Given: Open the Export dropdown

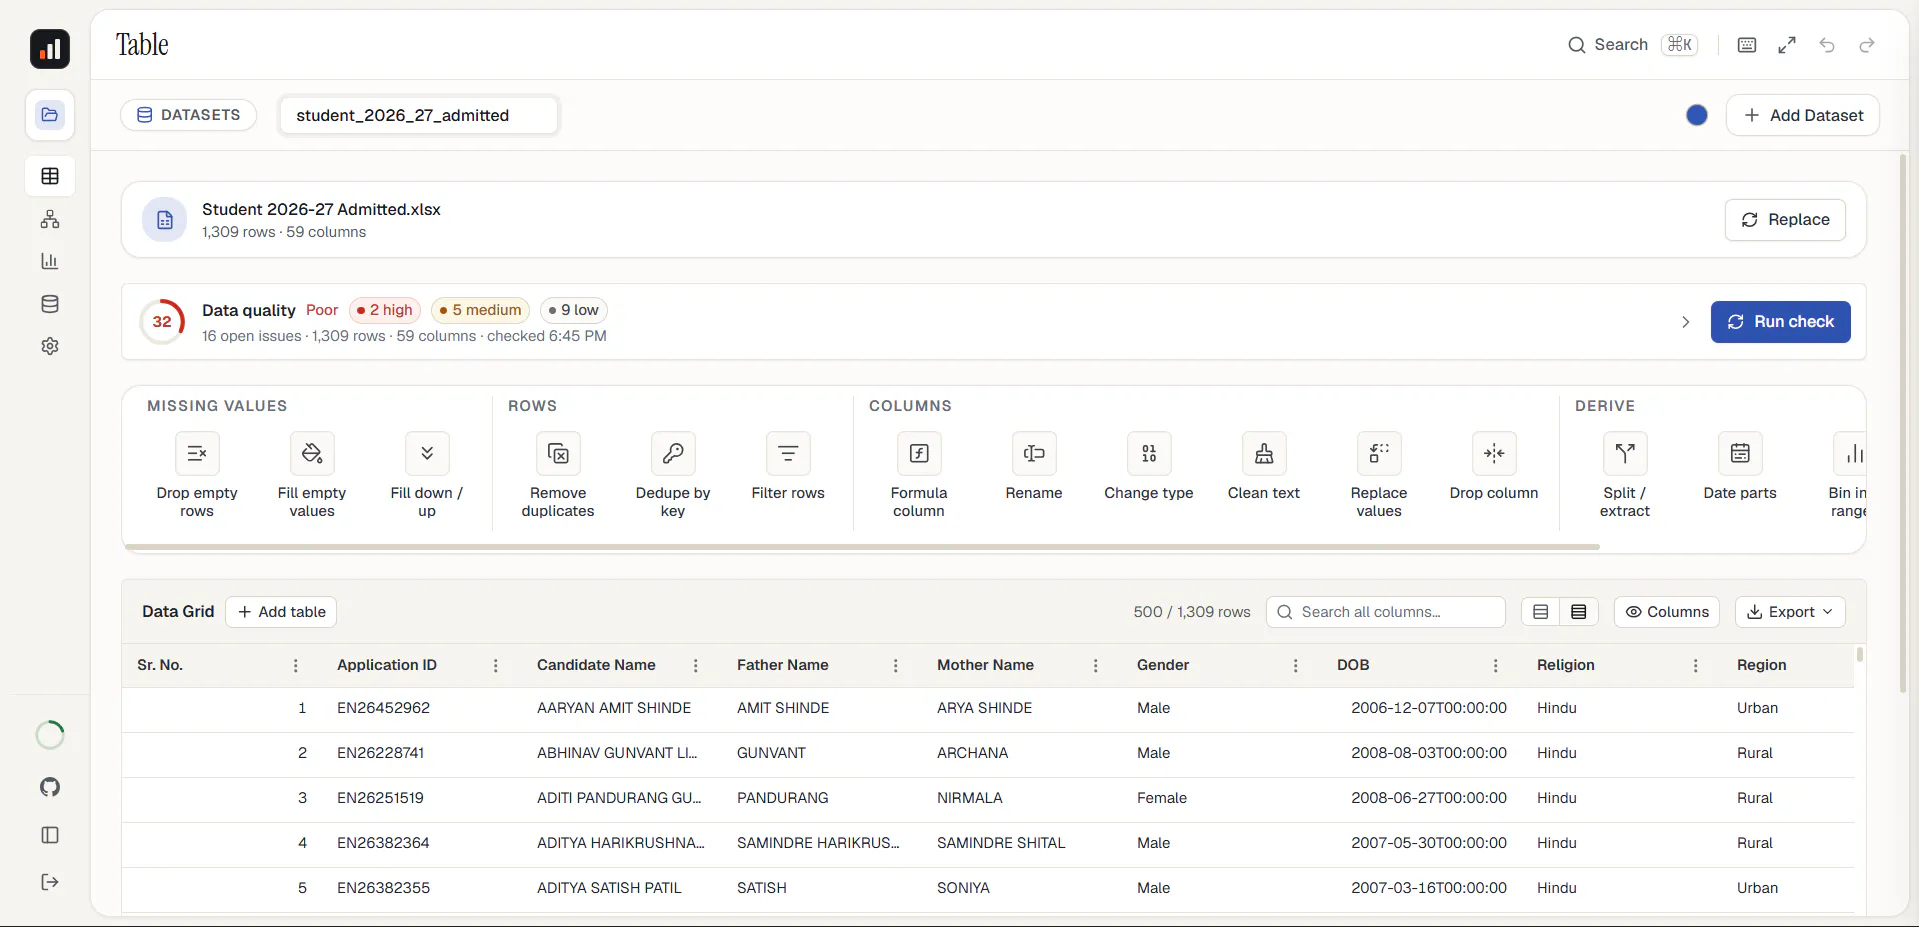Looking at the screenshot, I should click(x=1790, y=612).
